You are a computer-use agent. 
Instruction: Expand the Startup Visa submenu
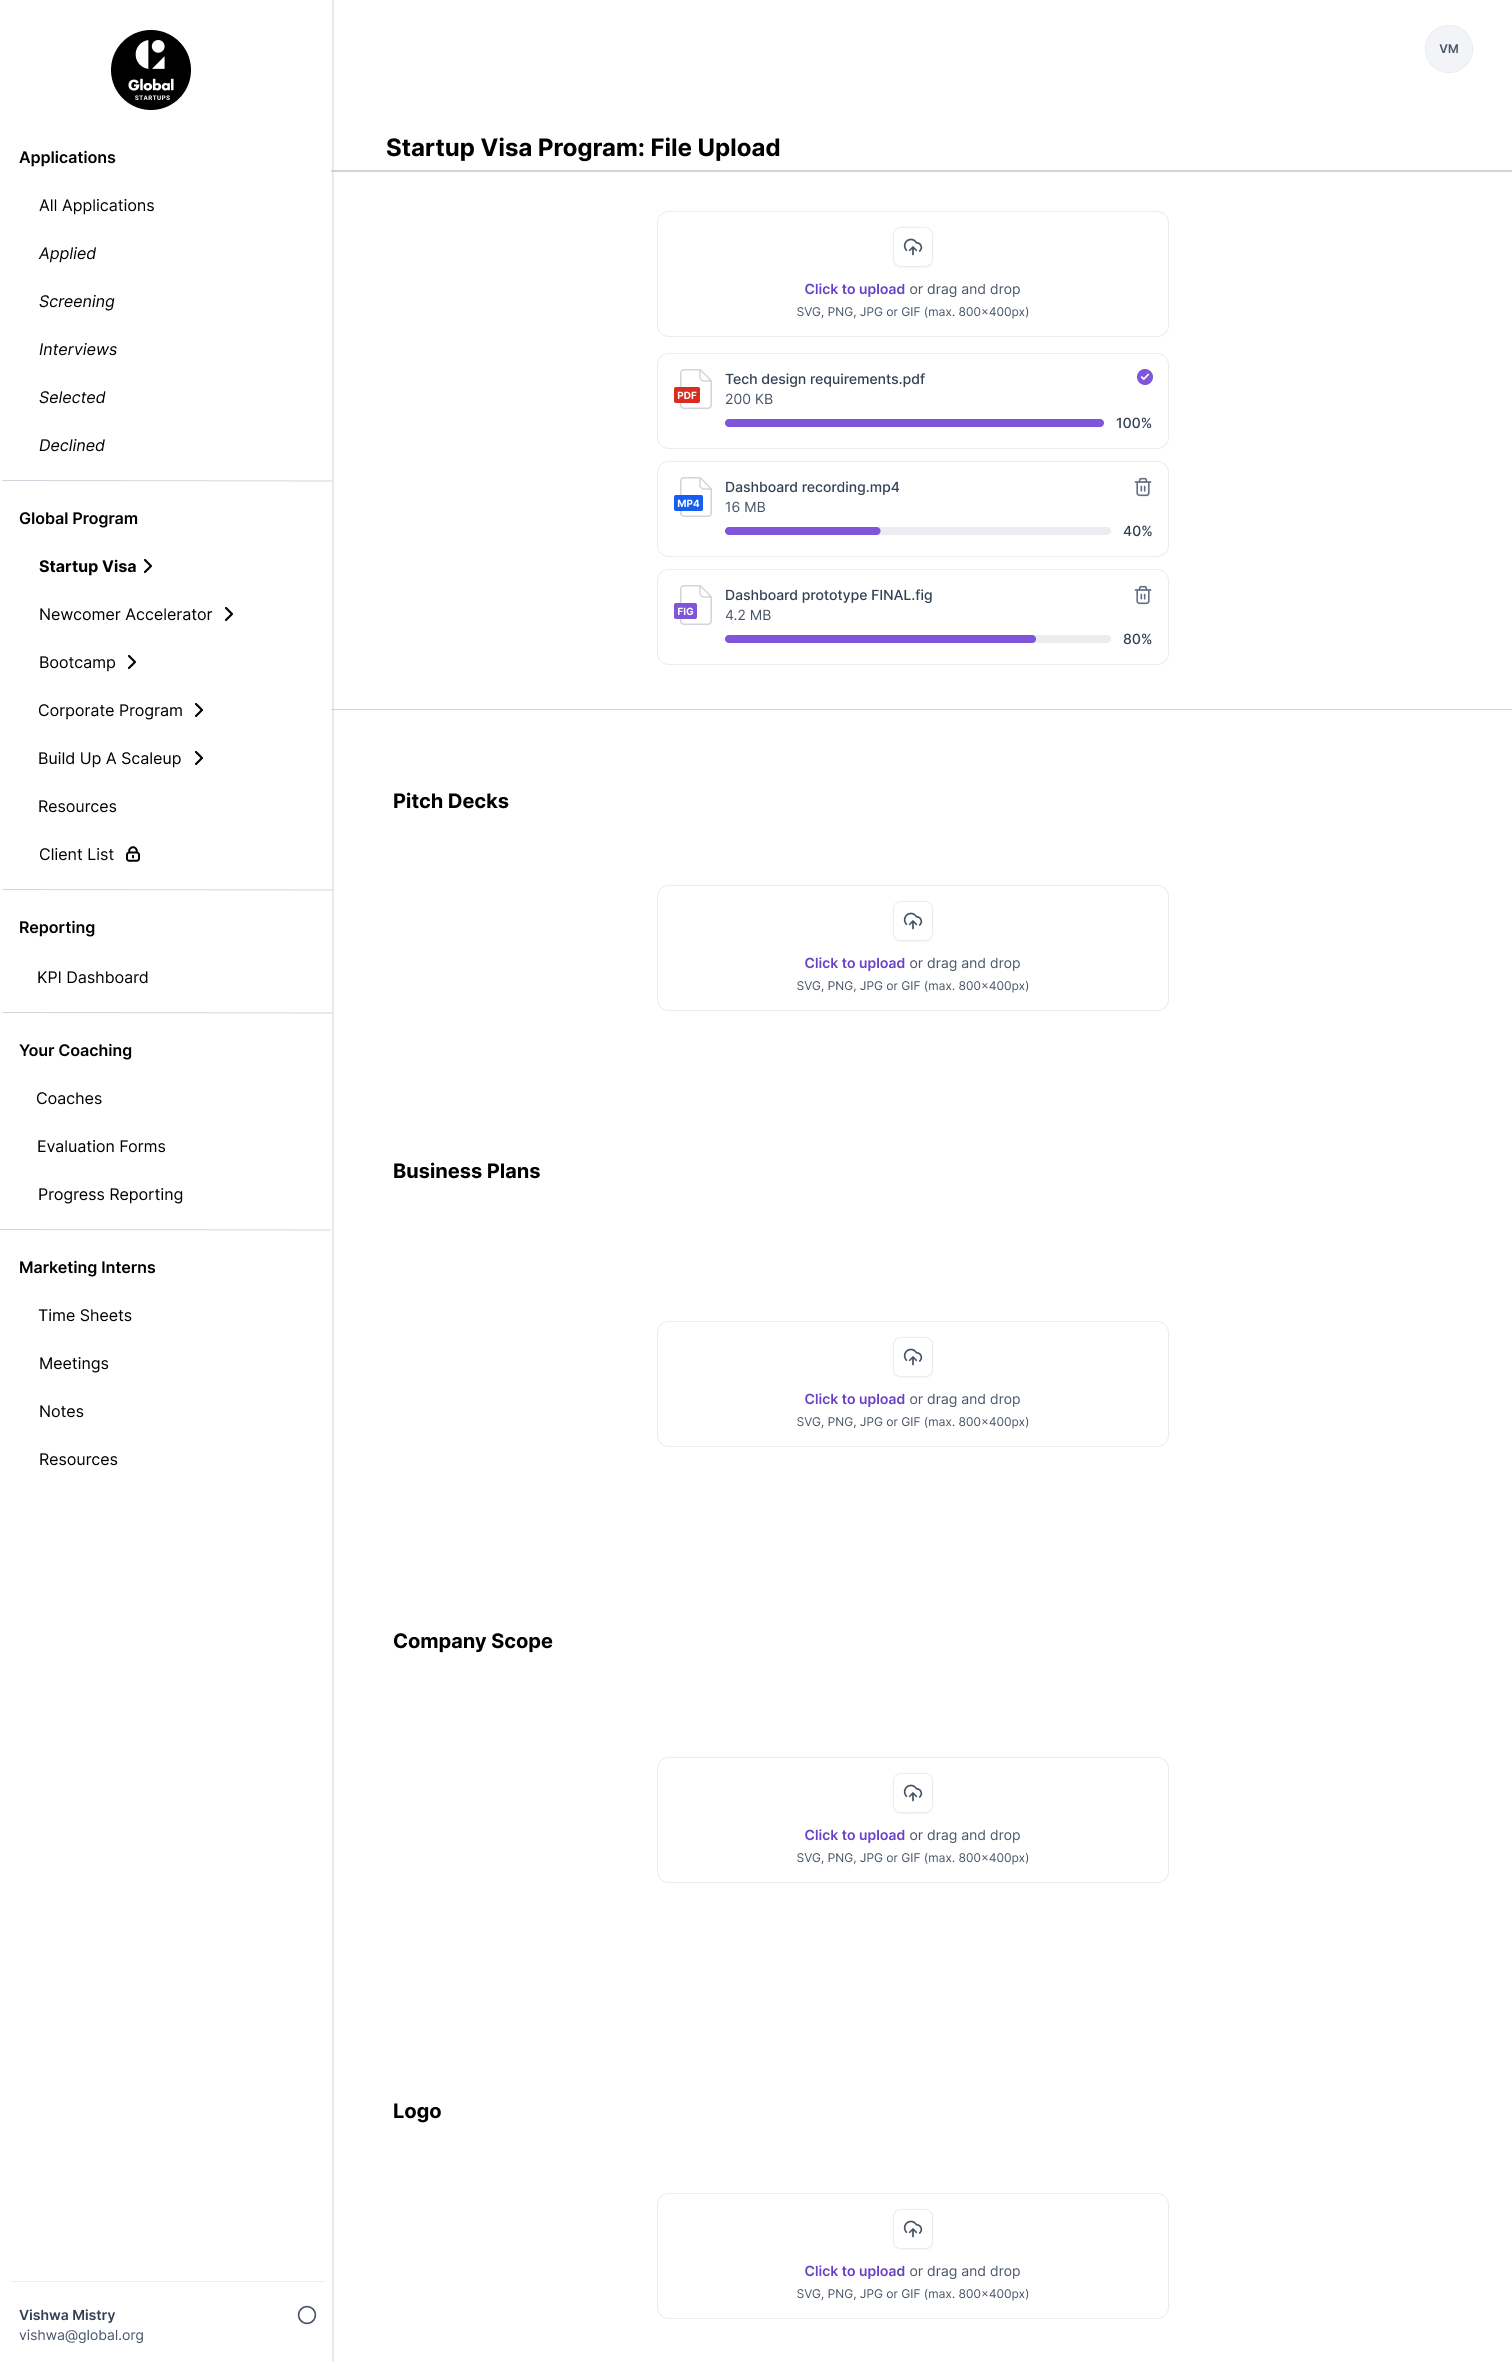pyautogui.click(x=148, y=566)
